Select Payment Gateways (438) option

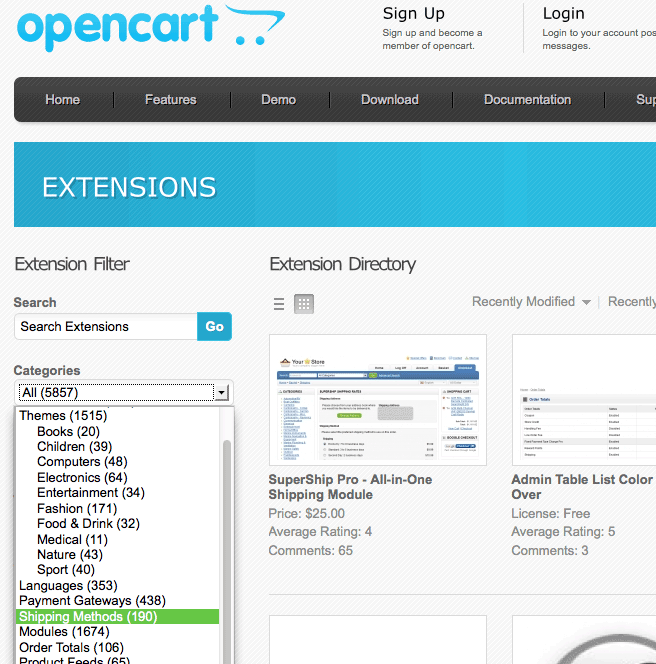(91, 601)
